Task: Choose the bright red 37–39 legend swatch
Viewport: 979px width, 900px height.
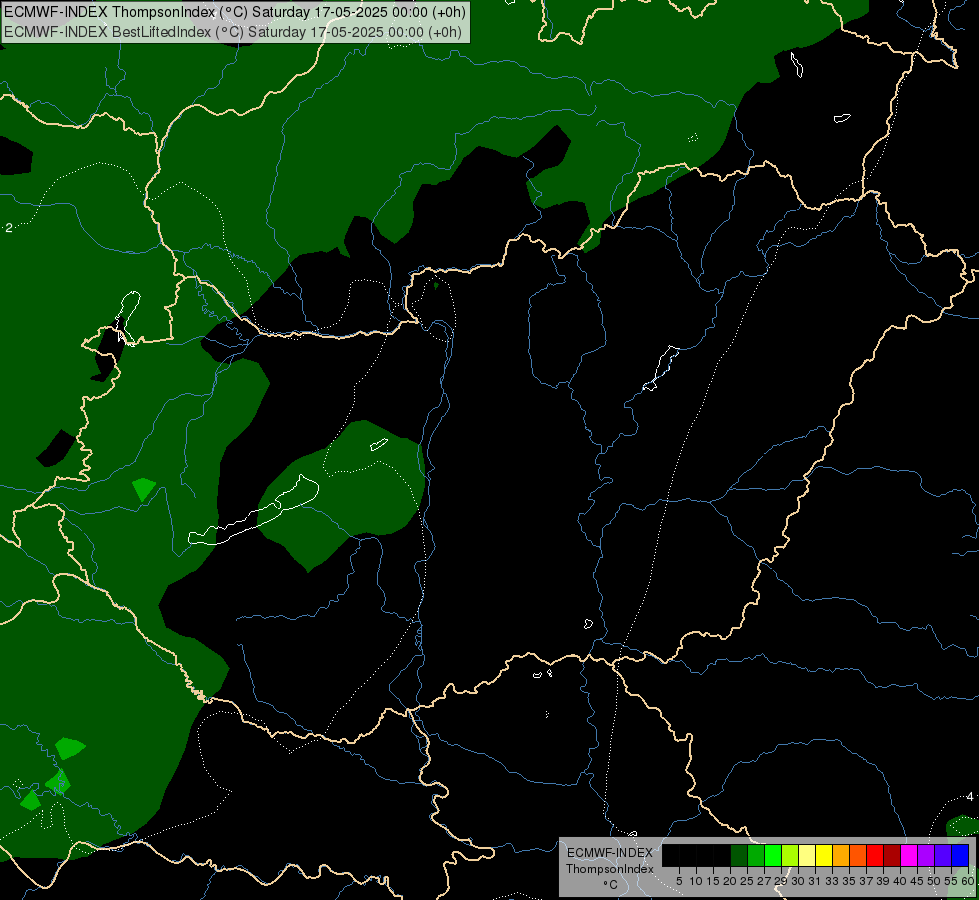Action: coord(875,855)
